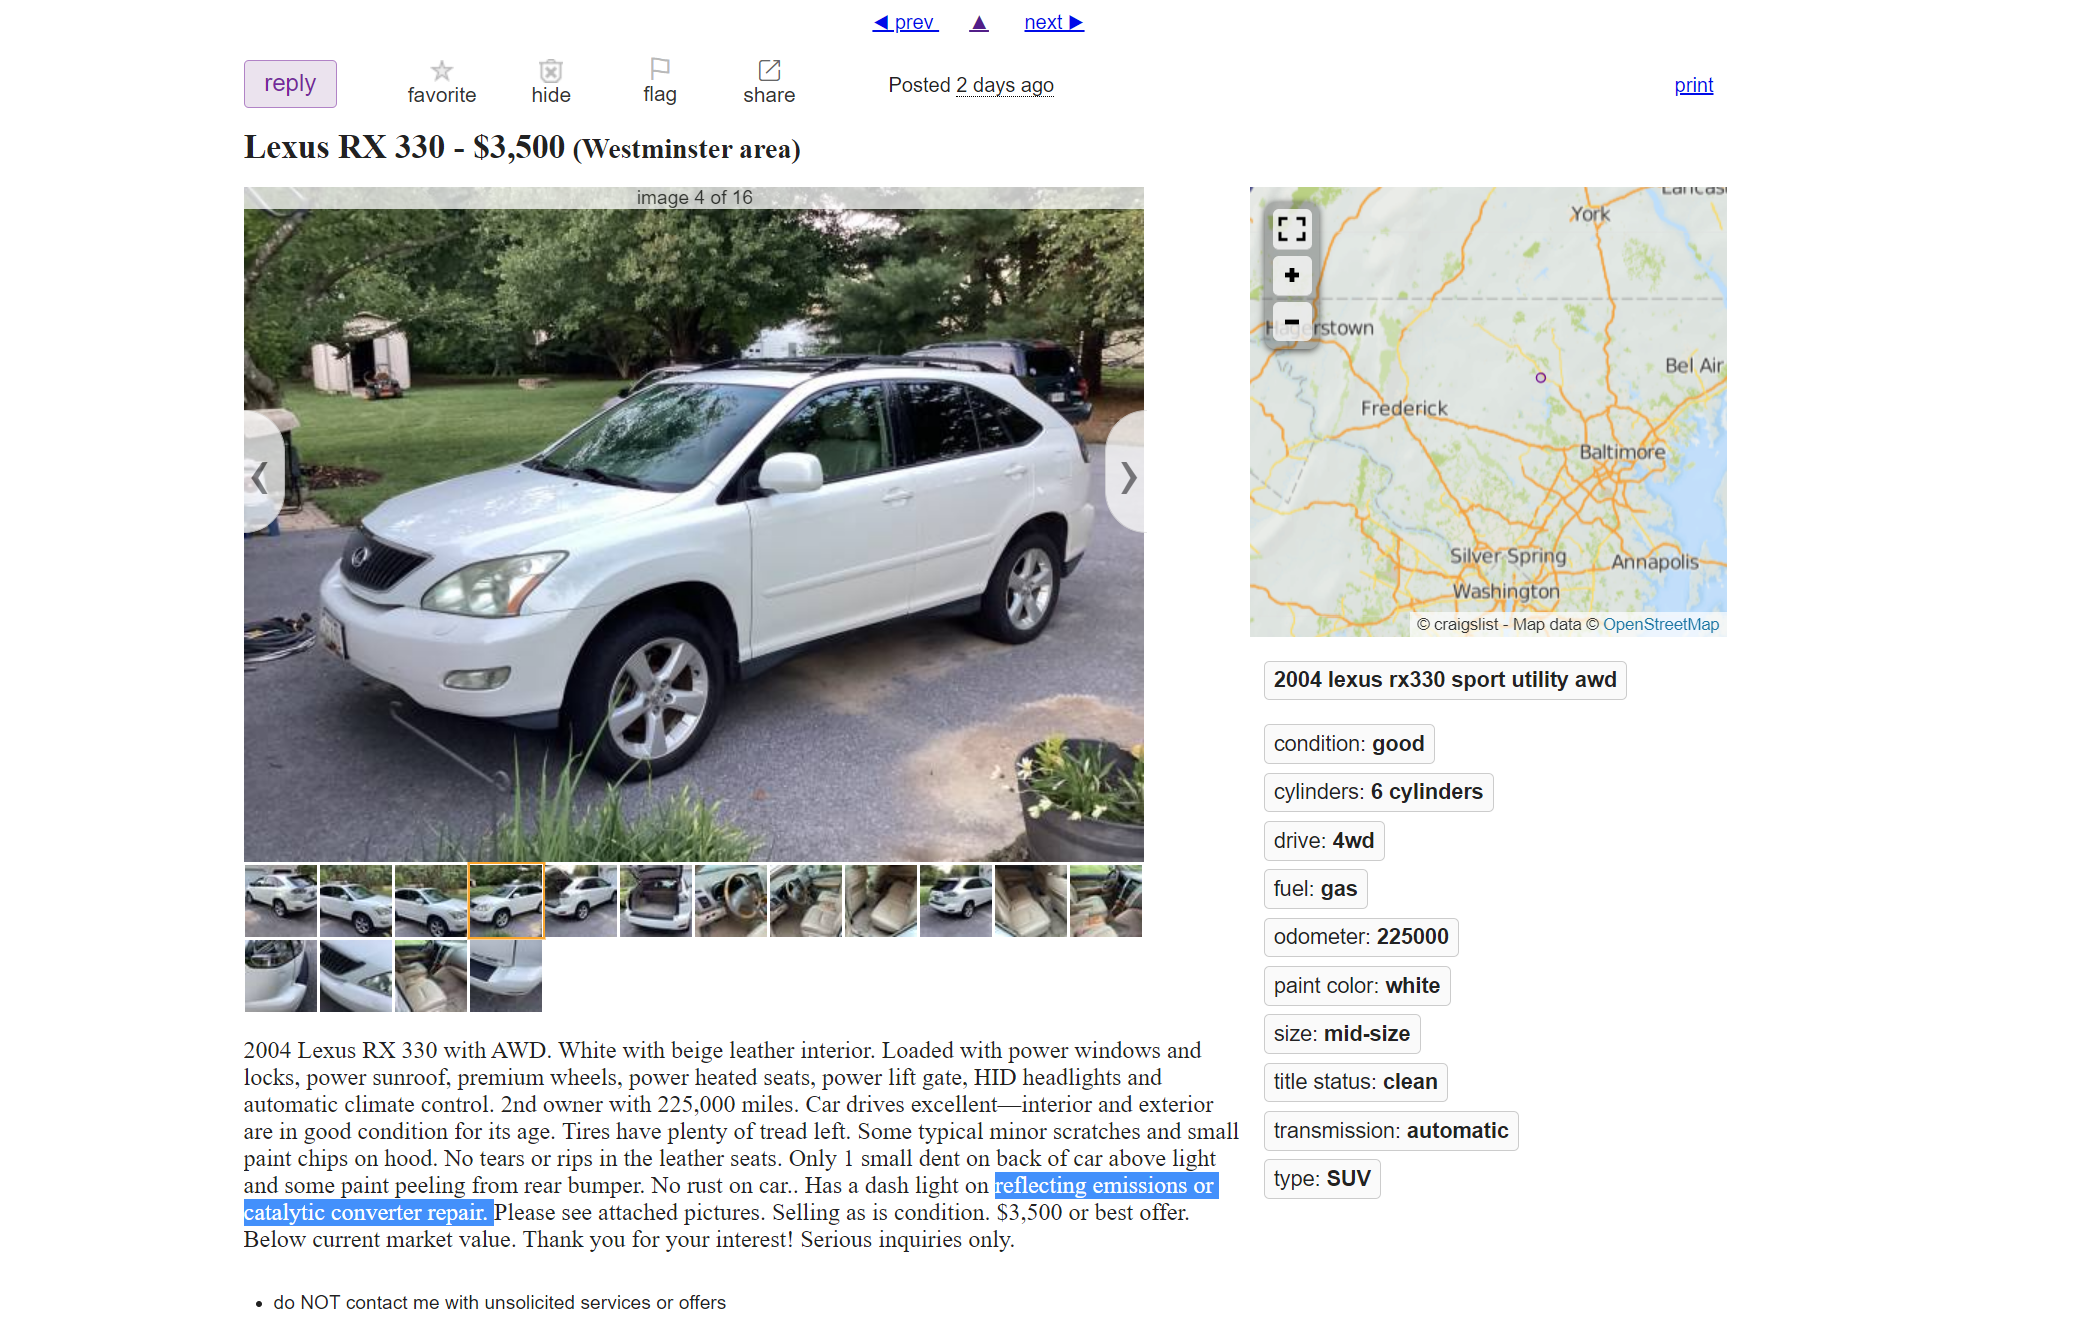The image size is (2087, 1321).
Task: Click the favorite star icon
Action: point(441,71)
